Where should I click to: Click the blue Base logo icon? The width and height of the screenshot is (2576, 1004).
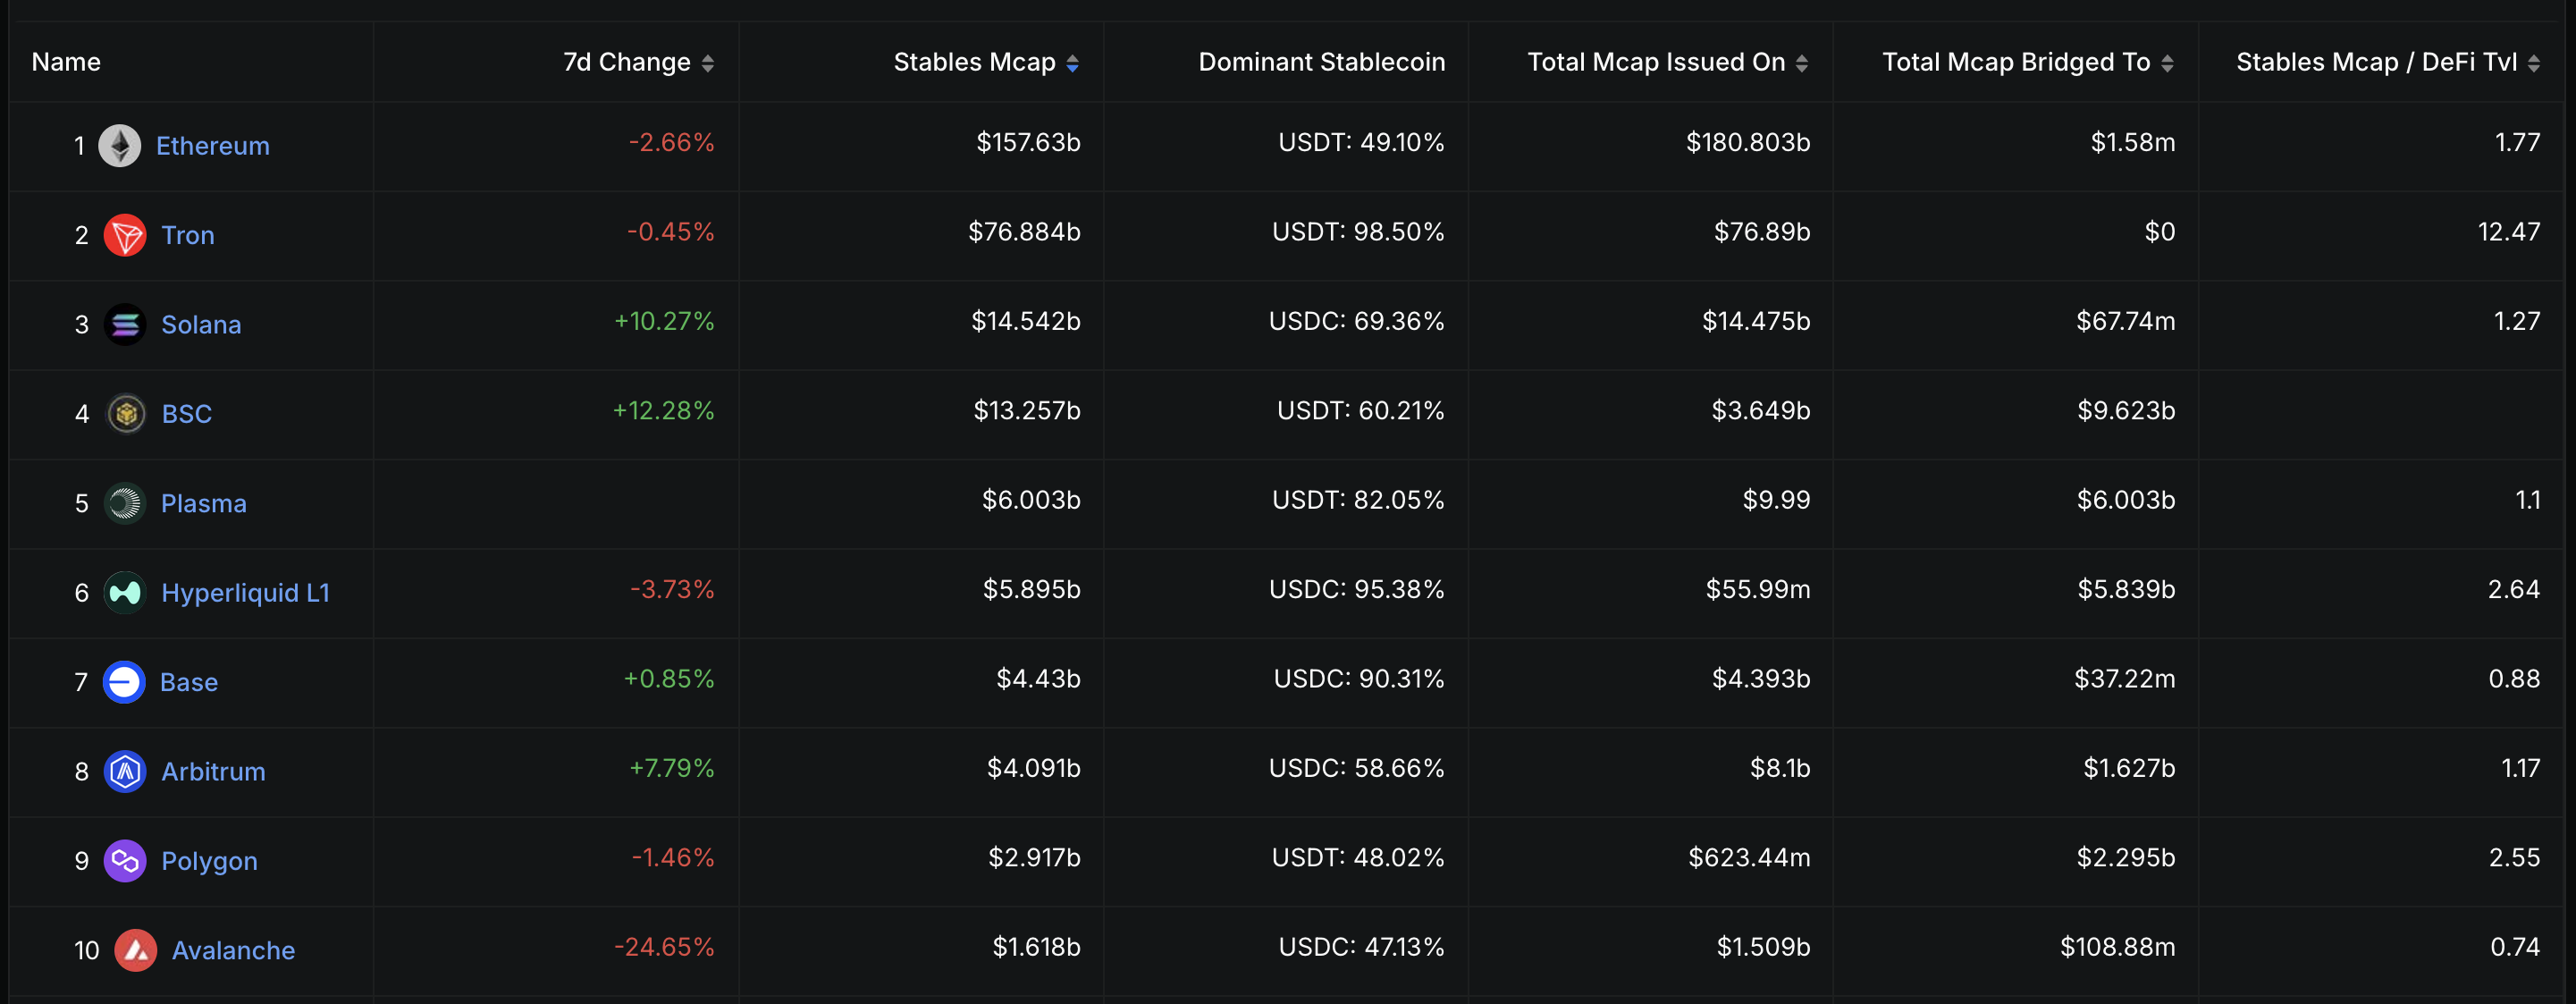pos(124,682)
